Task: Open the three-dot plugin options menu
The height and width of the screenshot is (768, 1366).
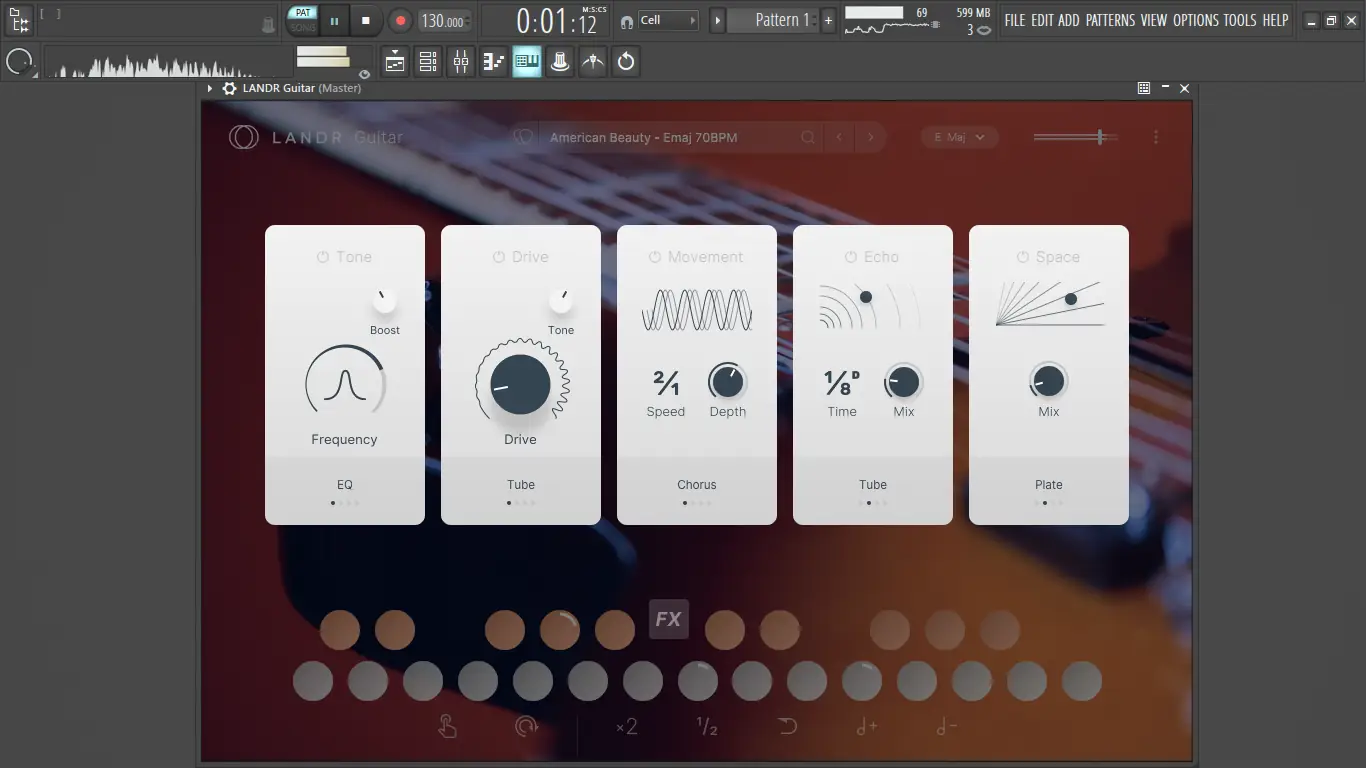Action: [x=1156, y=137]
